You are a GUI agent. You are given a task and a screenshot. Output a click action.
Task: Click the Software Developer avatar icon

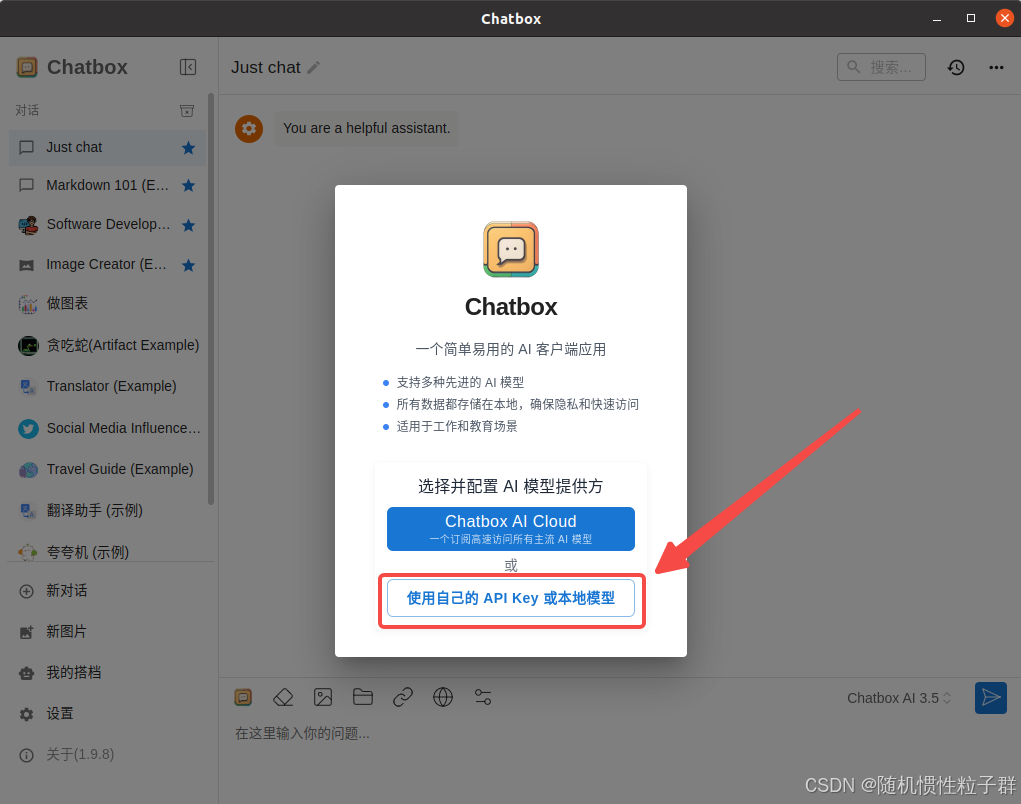tap(27, 225)
